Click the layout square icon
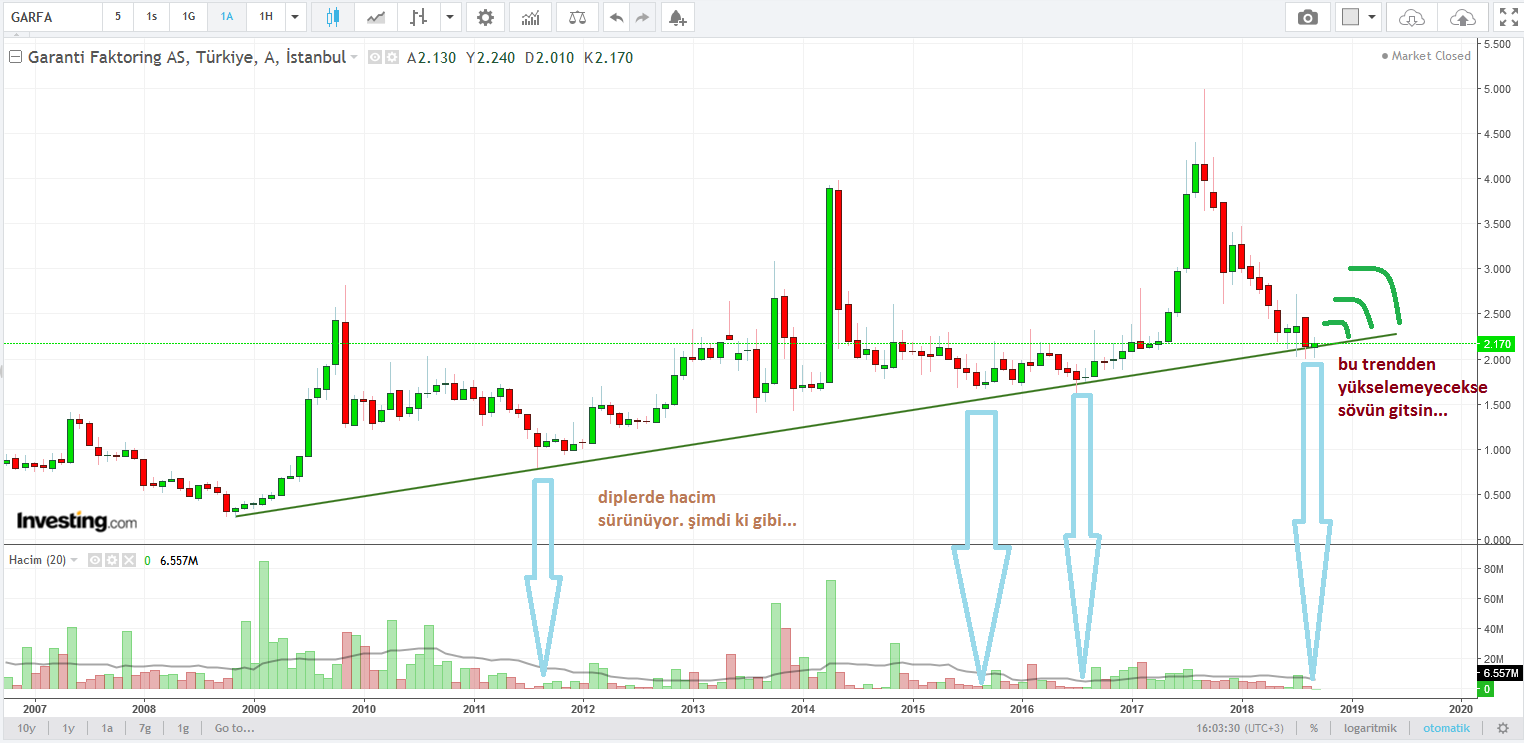1524x743 pixels. pos(1350,17)
